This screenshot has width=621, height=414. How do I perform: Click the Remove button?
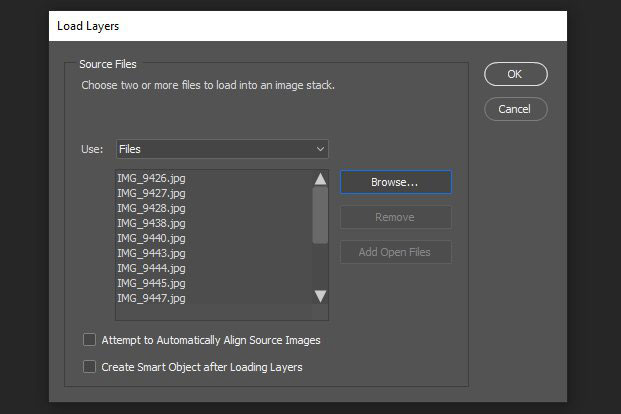tap(396, 217)
